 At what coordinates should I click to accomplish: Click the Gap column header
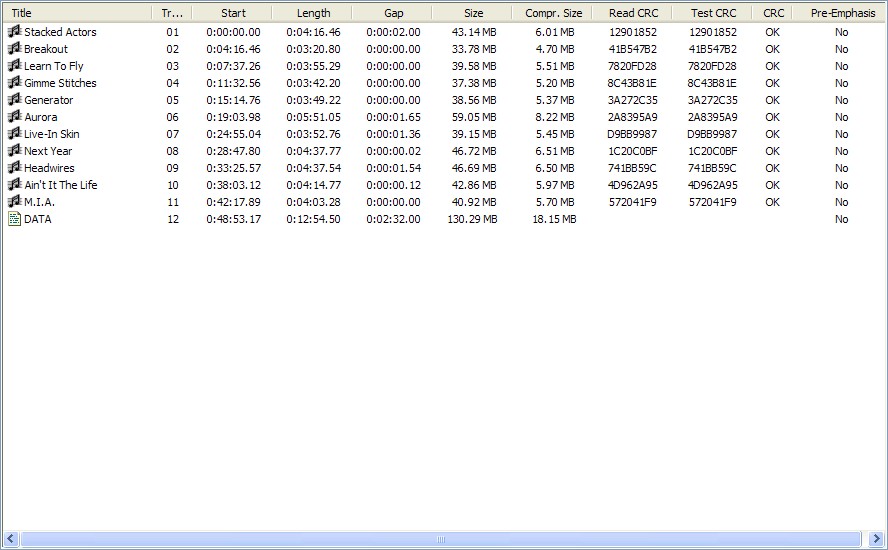392,13
